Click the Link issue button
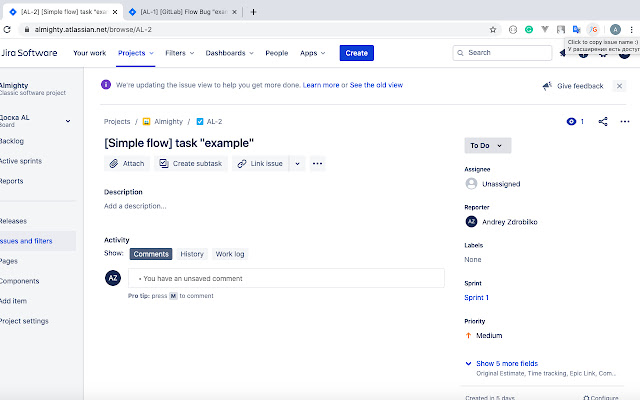The image size is (640, 400). [260, 163]
